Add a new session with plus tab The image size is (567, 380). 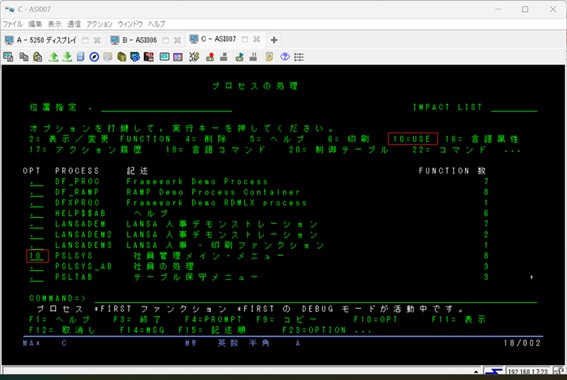pos(274,40)
